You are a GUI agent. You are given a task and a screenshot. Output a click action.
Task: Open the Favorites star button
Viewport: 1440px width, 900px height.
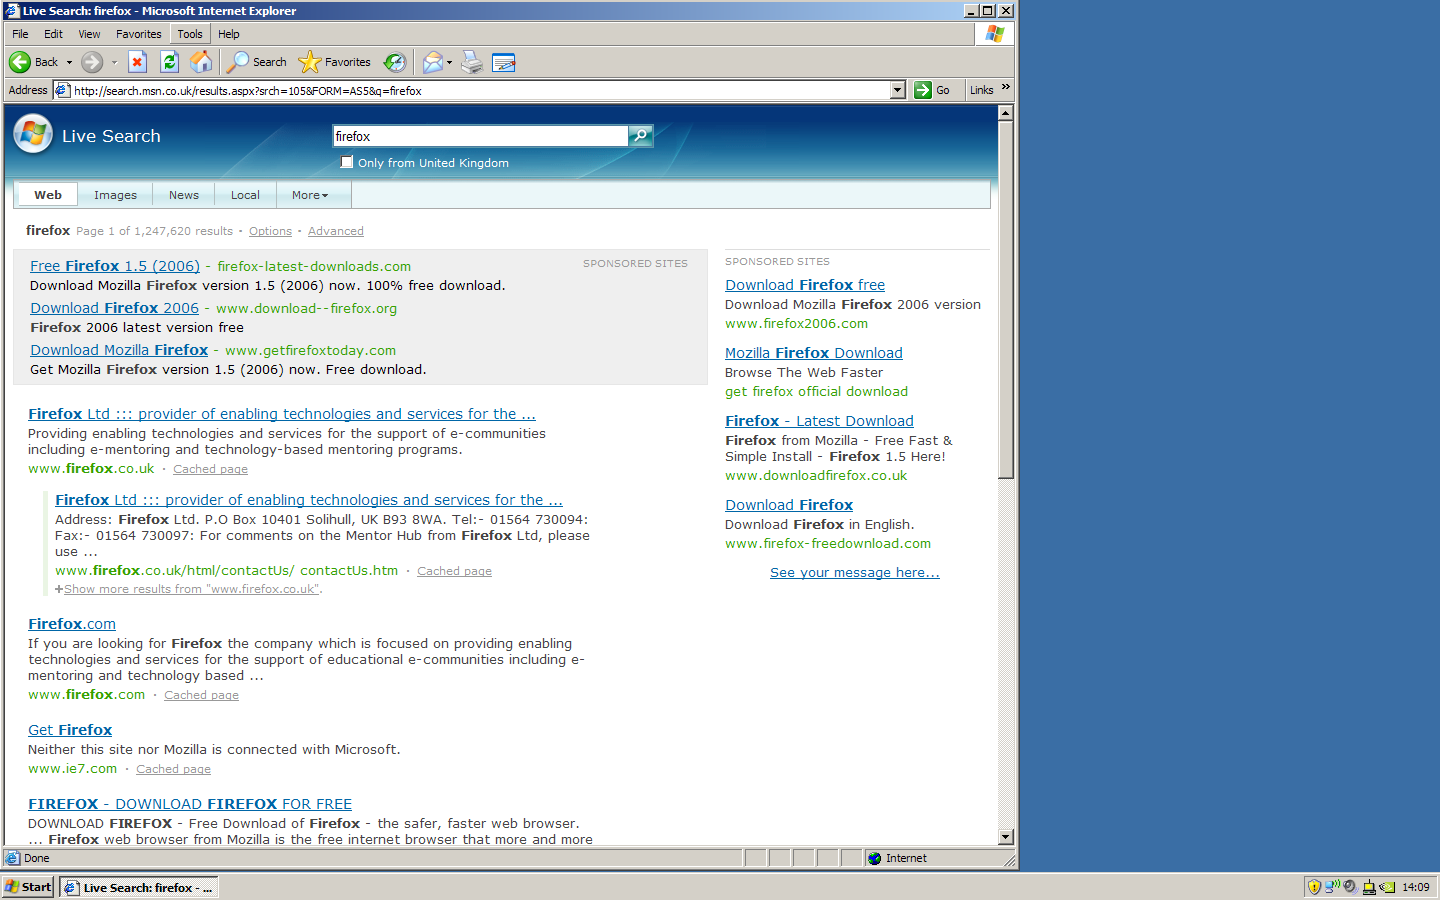click(335, 62)
